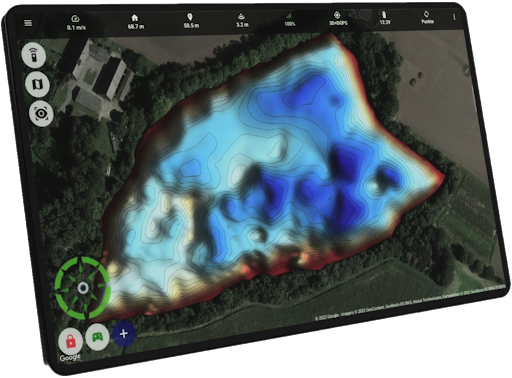Tap the Punkte refresh icon

(427, 17)
